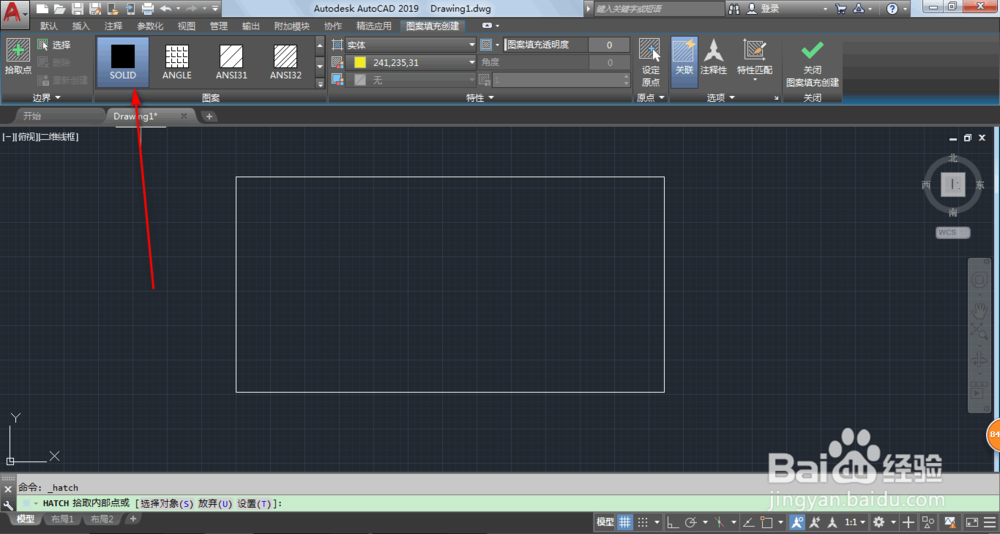Toggle the drawing grid display on status bar
The image size is (1000, 534).
(625, 522)
